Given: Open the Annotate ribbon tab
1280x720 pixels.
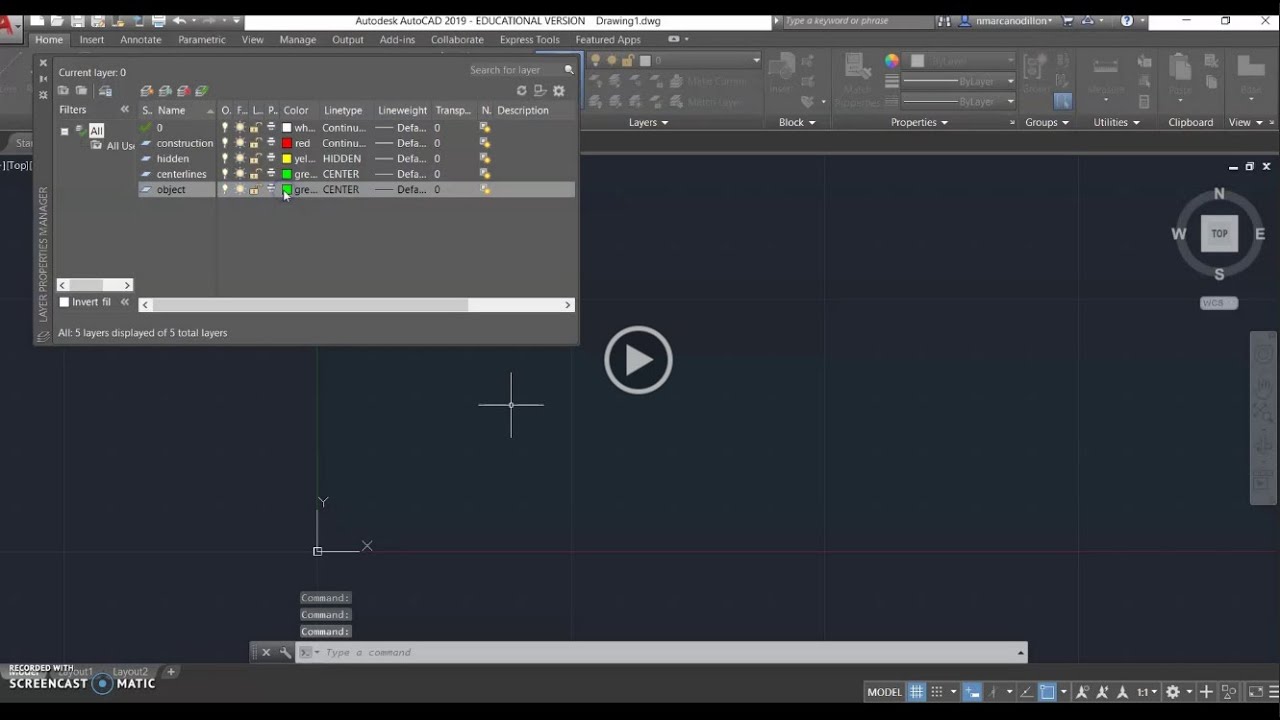Looking at the screenshot, I should [x=141, y=40].
